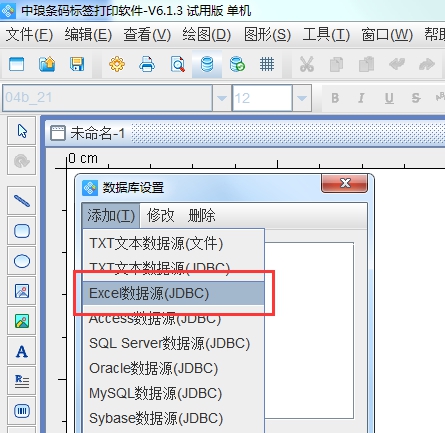The height and width of the screenshot is (433, 445).
Task: Create a new label document
Action: (x=17, y=64)
